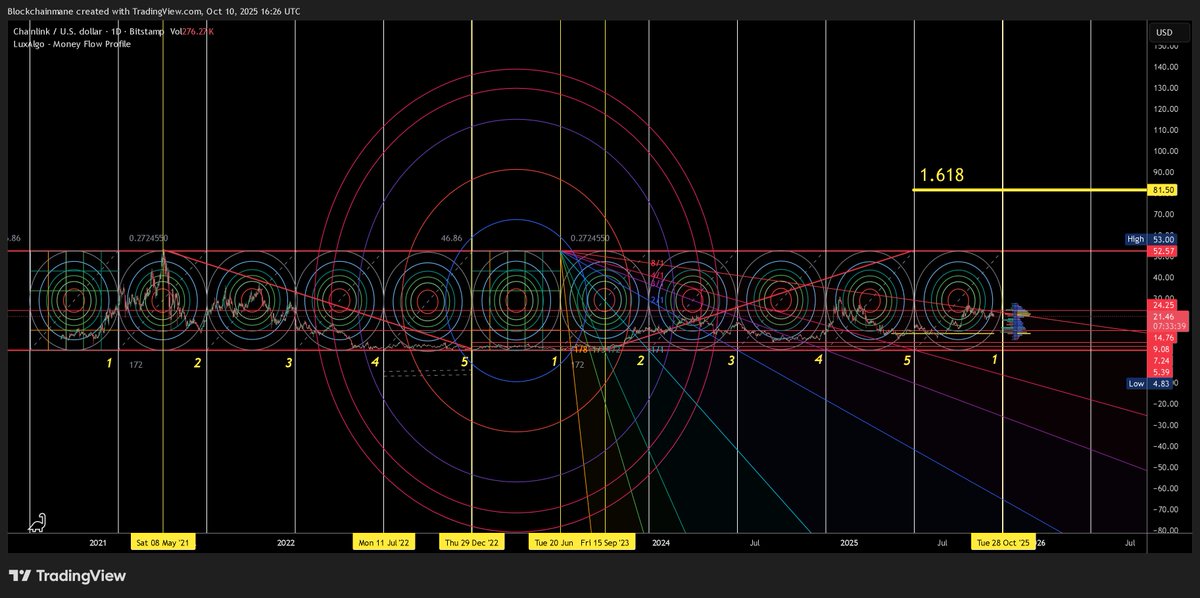Open the TradingView logo link
This screenshot has height=598, width=1200.
[68, 576]
